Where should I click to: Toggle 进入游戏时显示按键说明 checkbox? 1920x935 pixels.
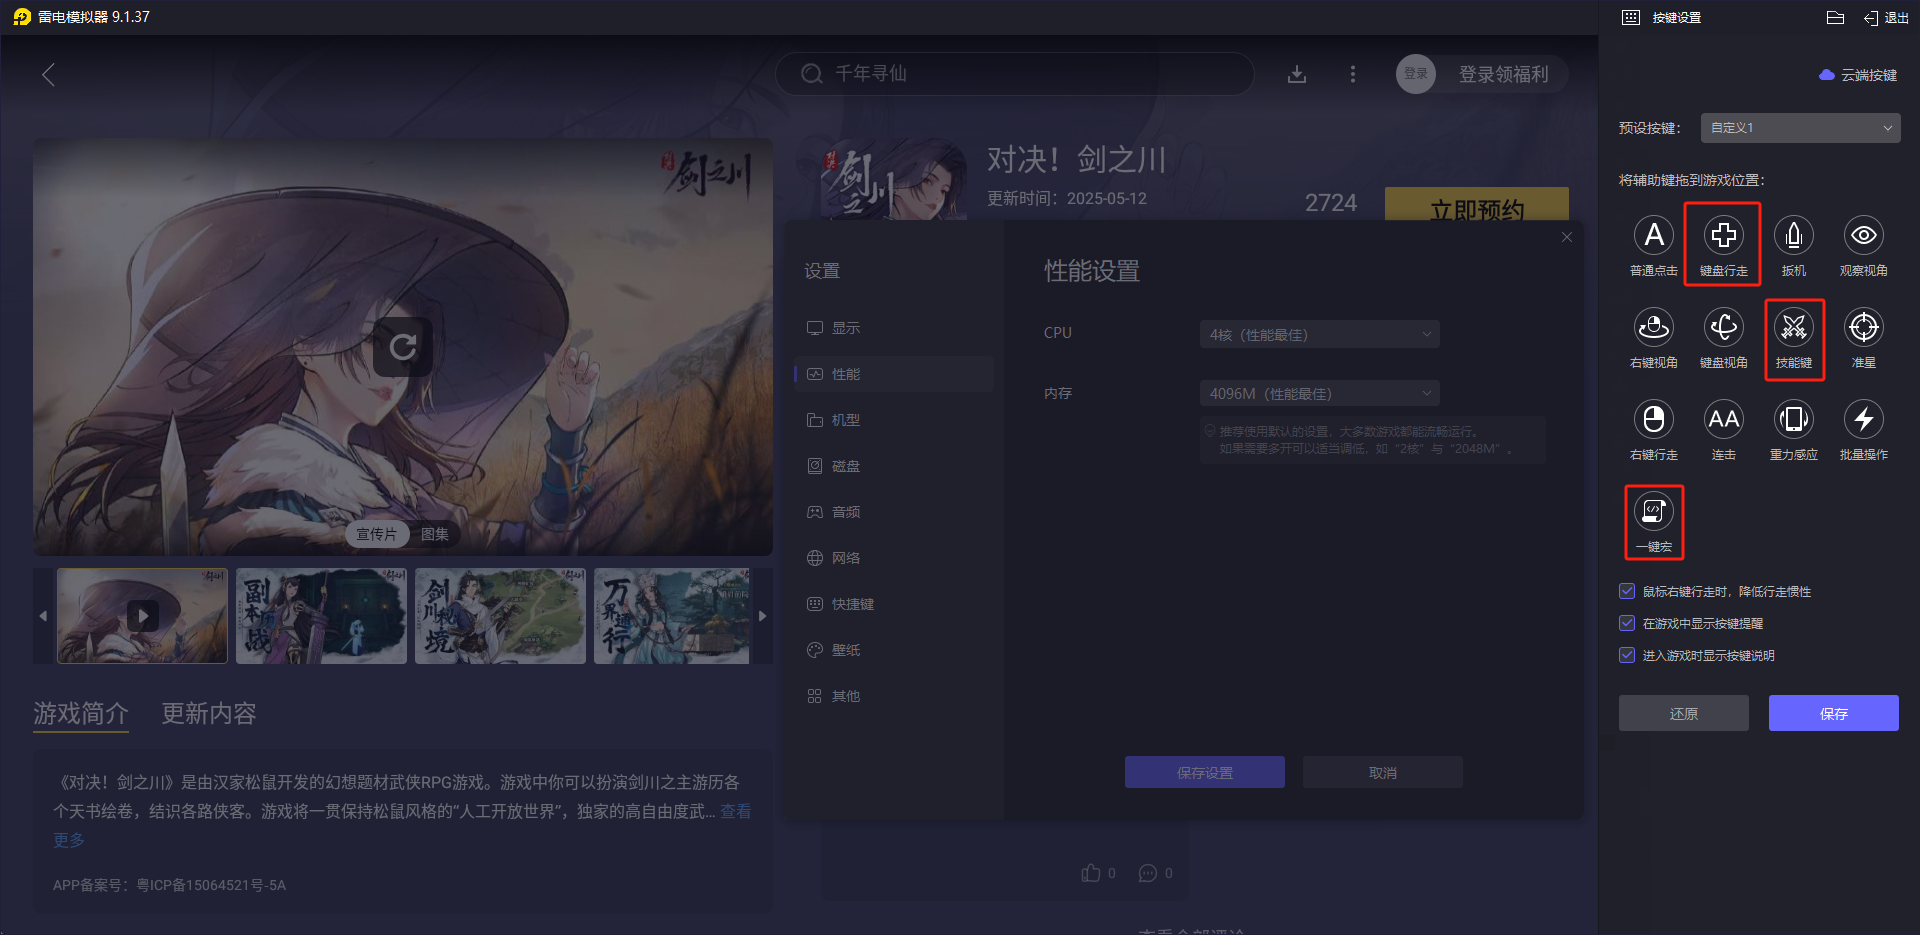[1627, 655]
